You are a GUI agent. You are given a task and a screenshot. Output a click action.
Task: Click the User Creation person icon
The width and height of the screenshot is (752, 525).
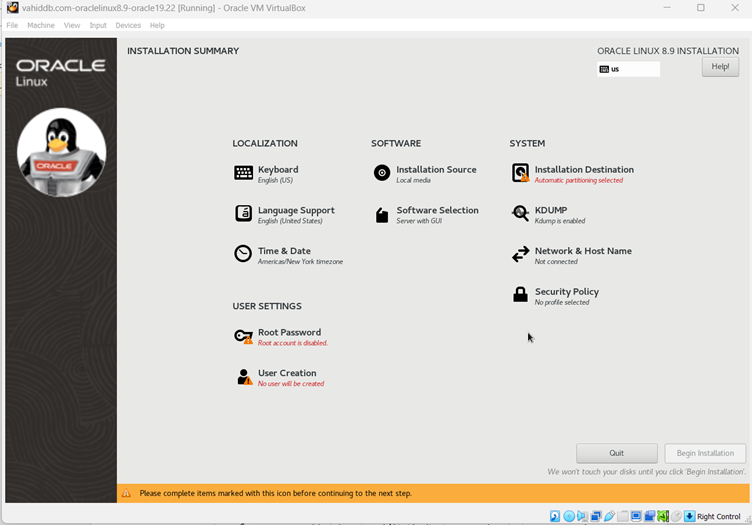coord(243,377)
